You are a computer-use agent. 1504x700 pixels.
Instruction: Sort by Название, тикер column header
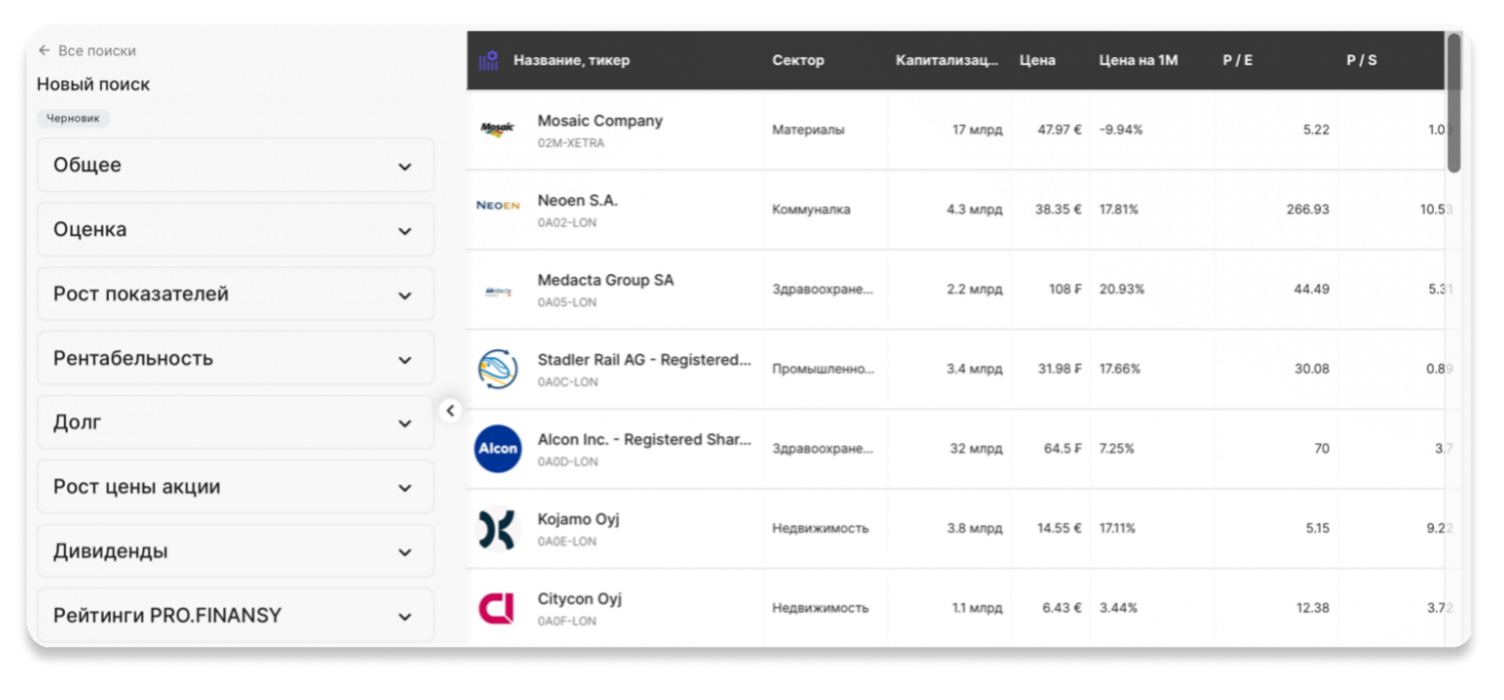571,61
